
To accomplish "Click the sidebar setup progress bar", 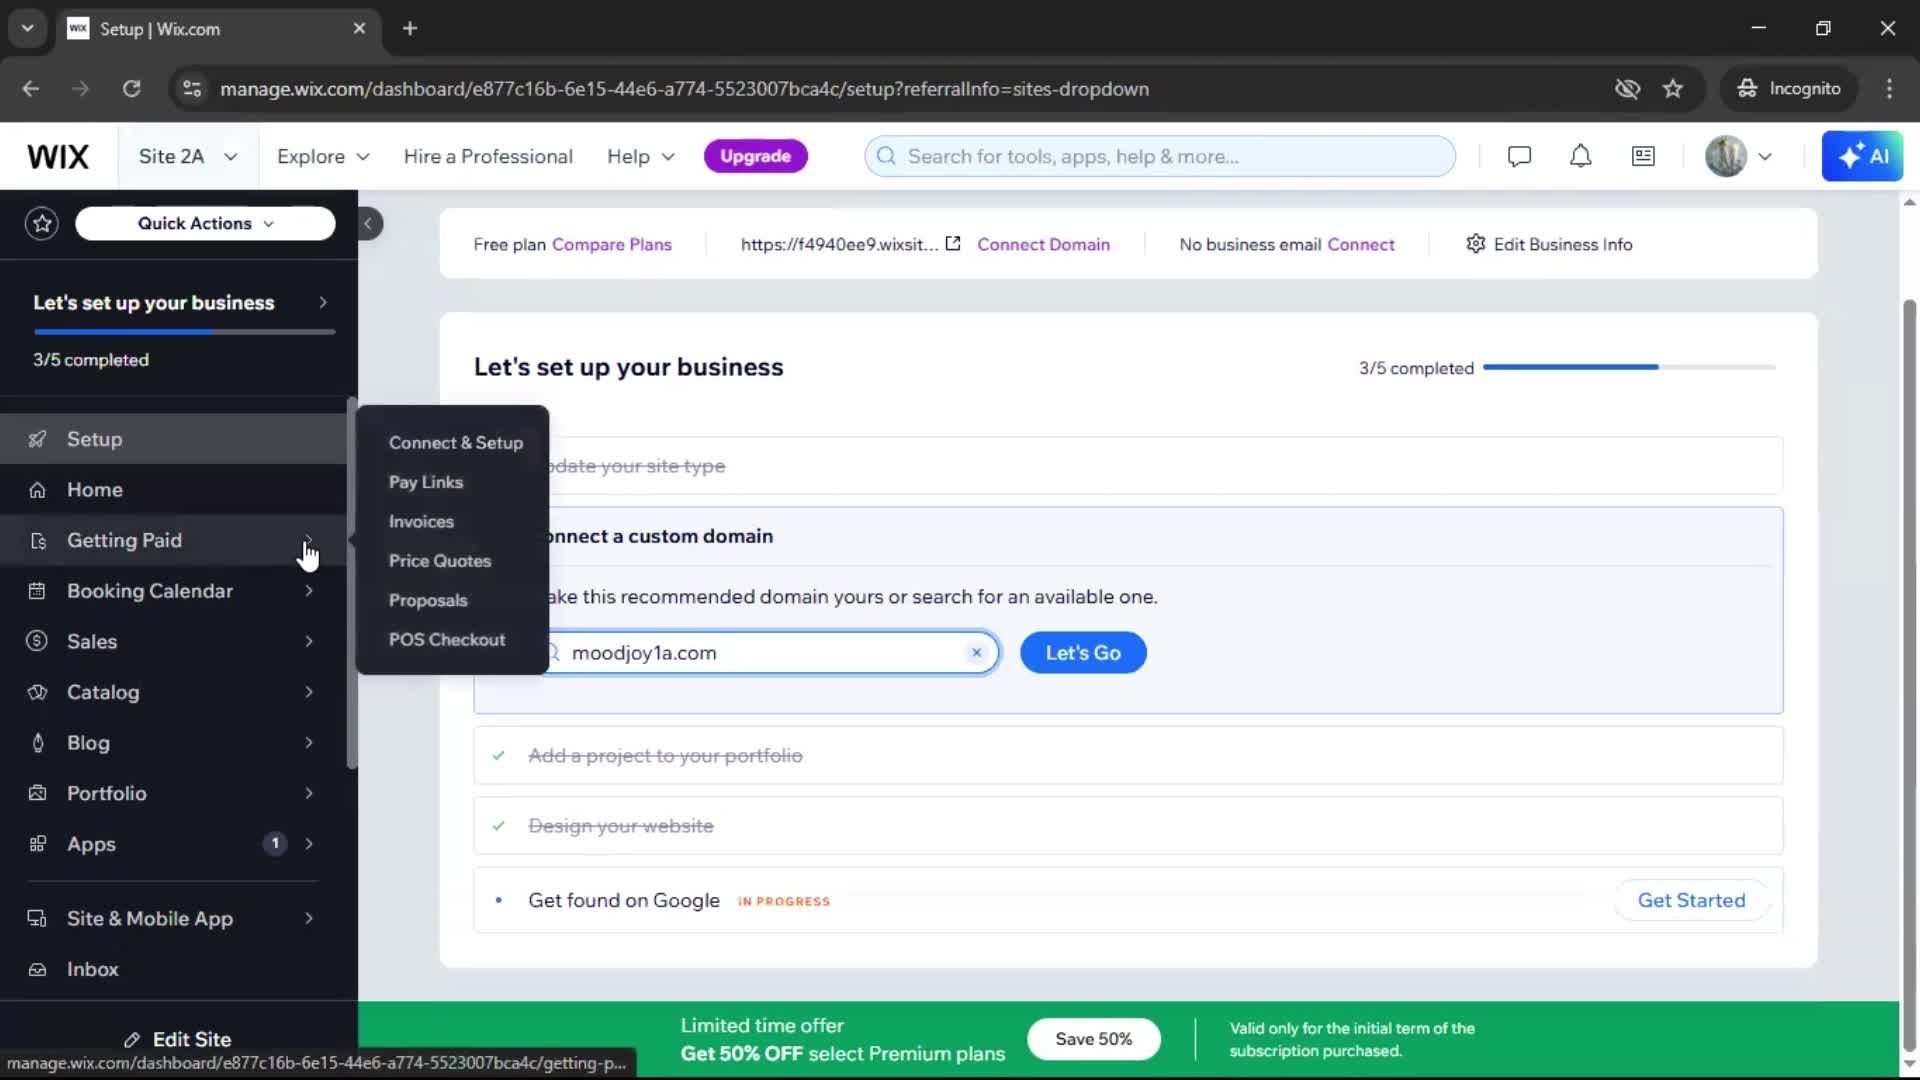I will tap(184, 331).
